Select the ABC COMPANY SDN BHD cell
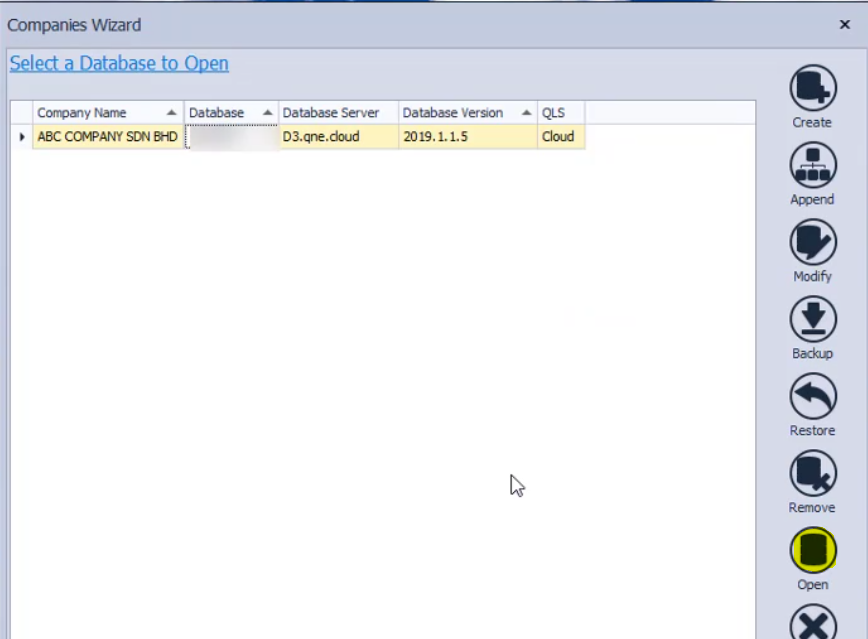Image resolution: width=868 pixels, height=639 pixels. [108, 136]
